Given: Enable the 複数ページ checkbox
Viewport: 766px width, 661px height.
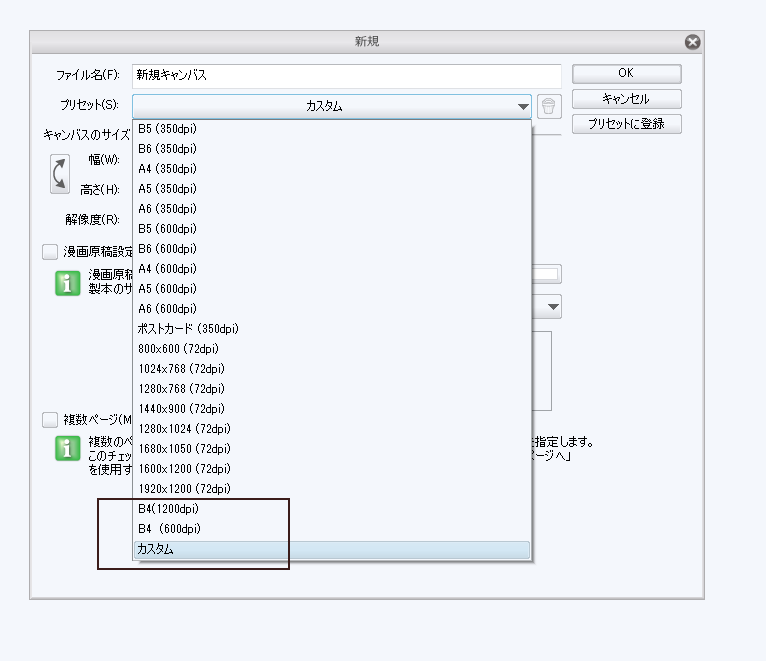Looking at the screenshot, I should (50, 420).
